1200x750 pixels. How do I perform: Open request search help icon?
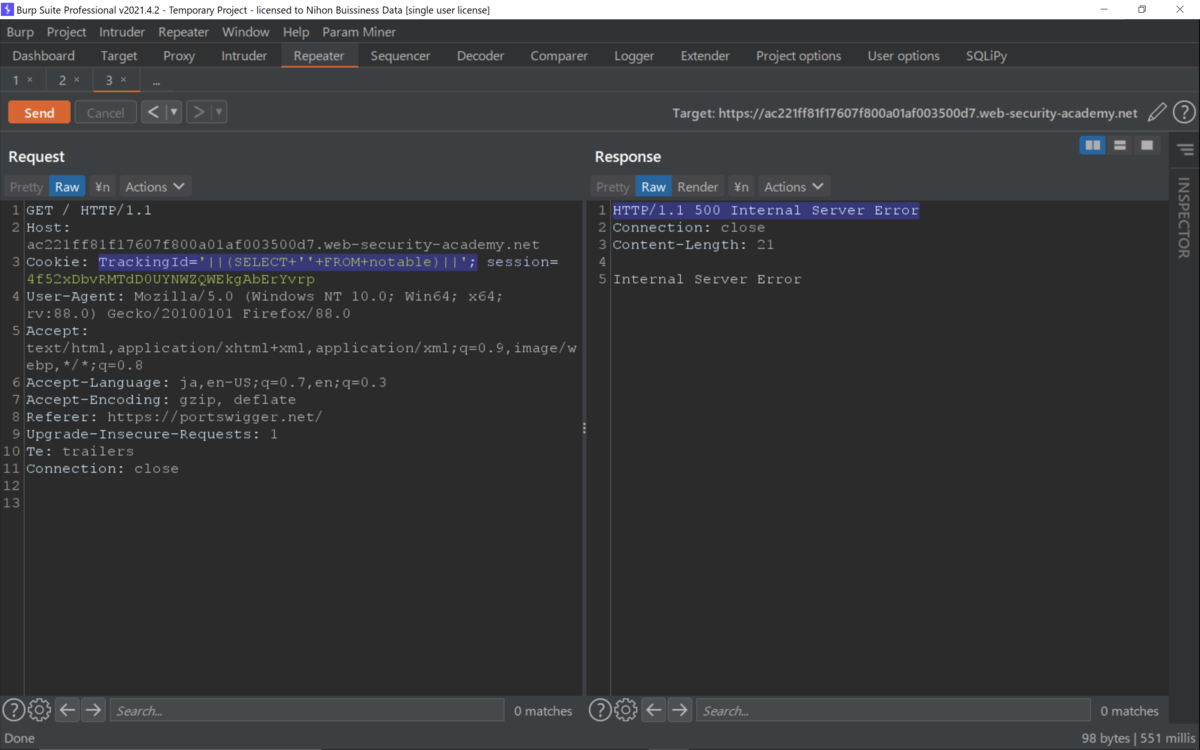click(x=13, y=710)
